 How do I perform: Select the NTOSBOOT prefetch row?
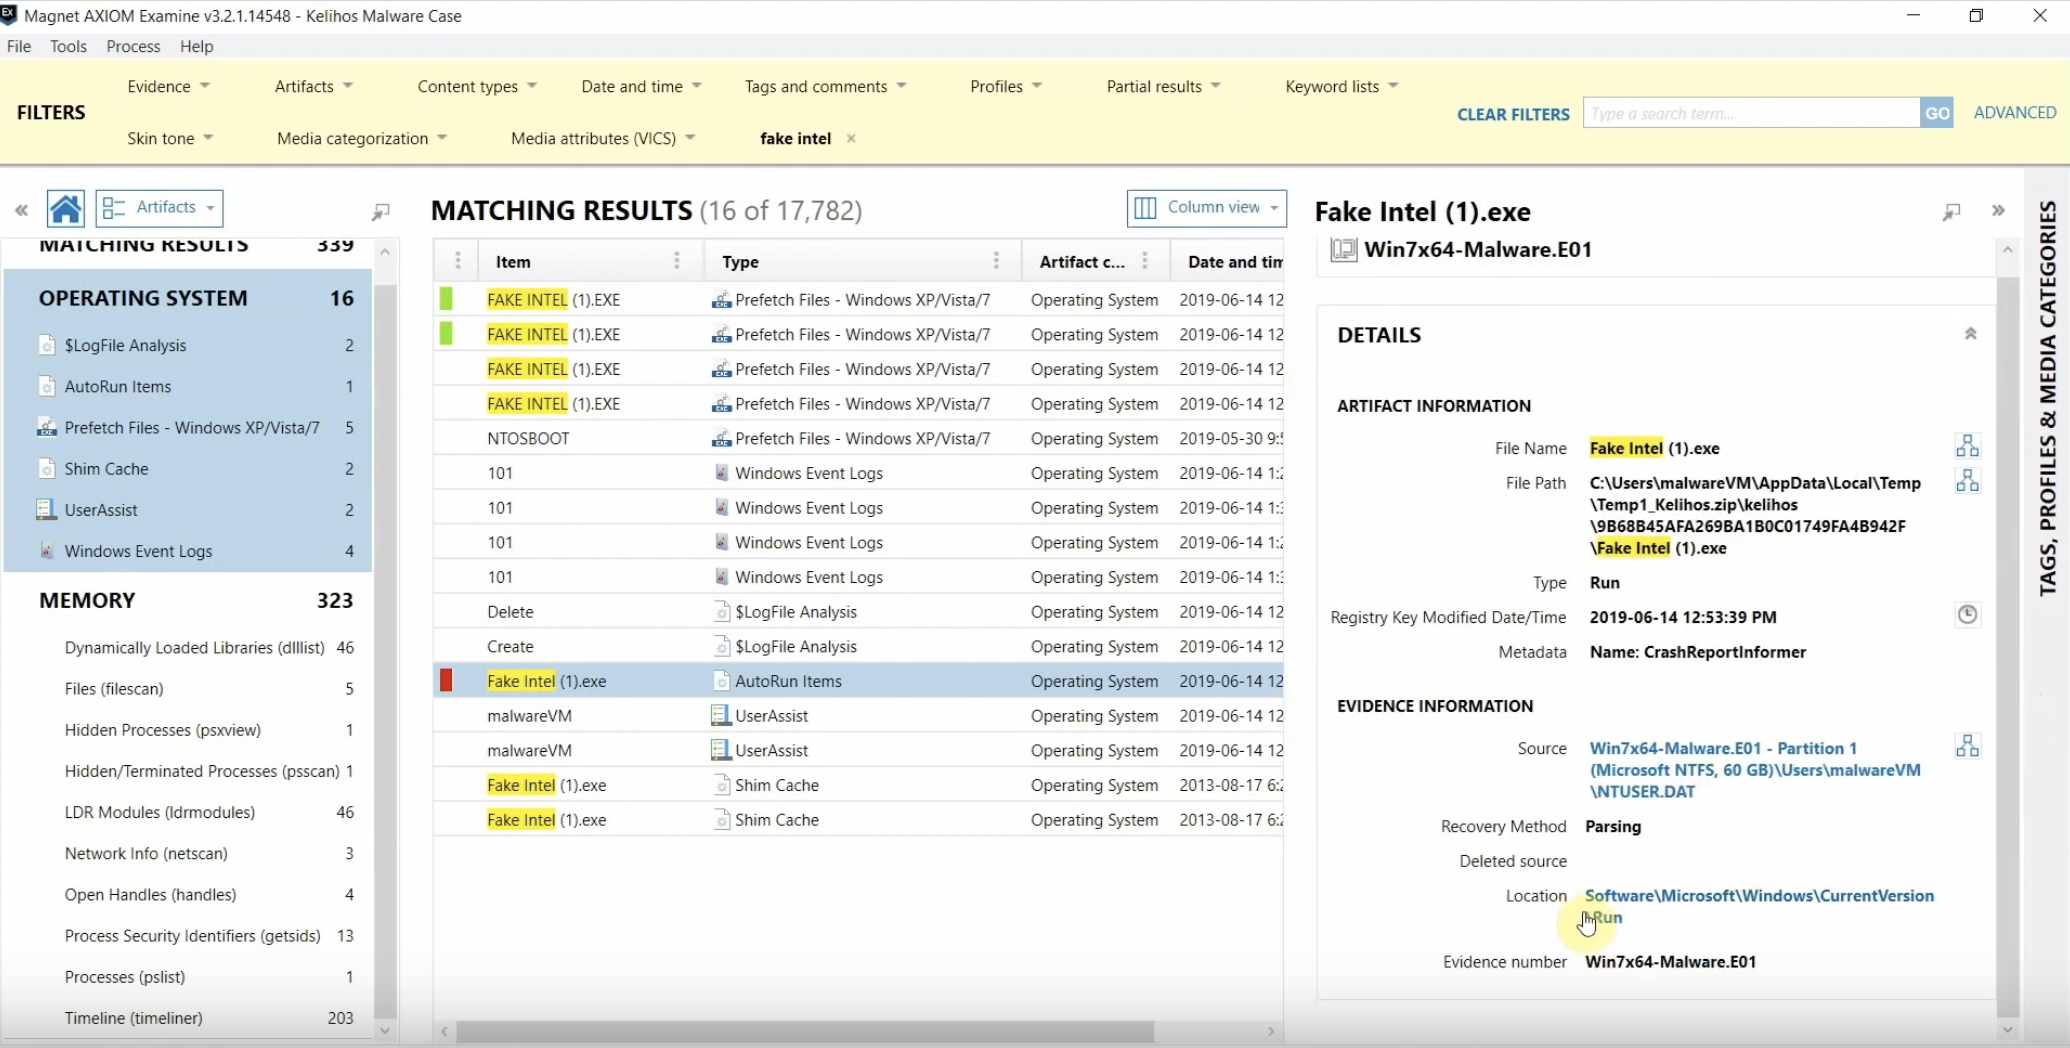point(859,438)
